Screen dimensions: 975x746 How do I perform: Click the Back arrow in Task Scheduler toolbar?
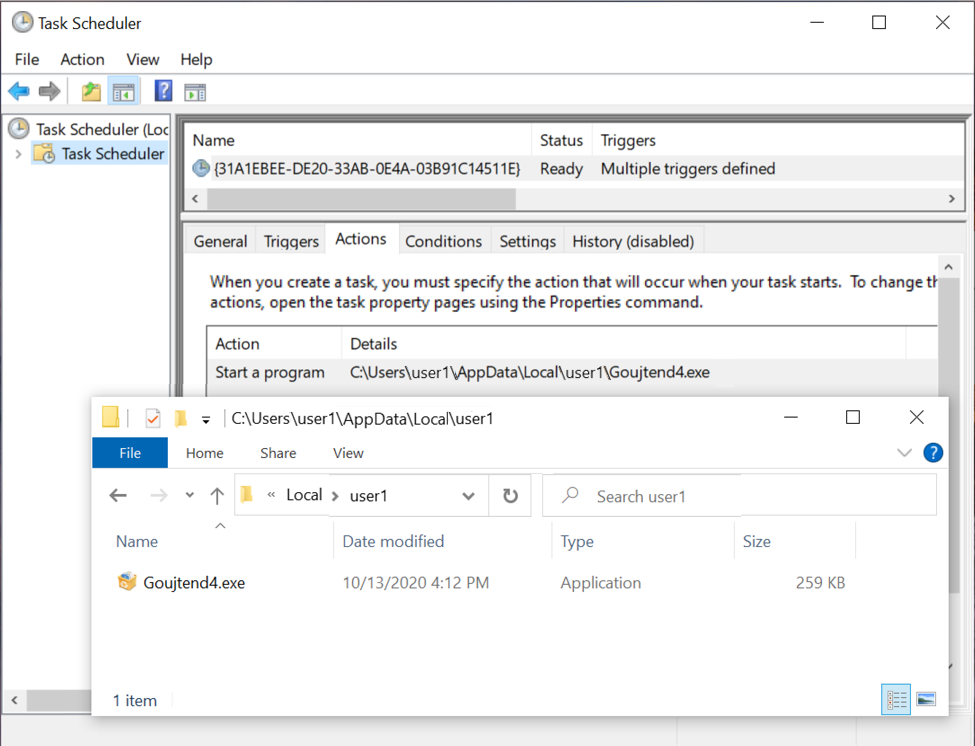[x=19, y=92]
